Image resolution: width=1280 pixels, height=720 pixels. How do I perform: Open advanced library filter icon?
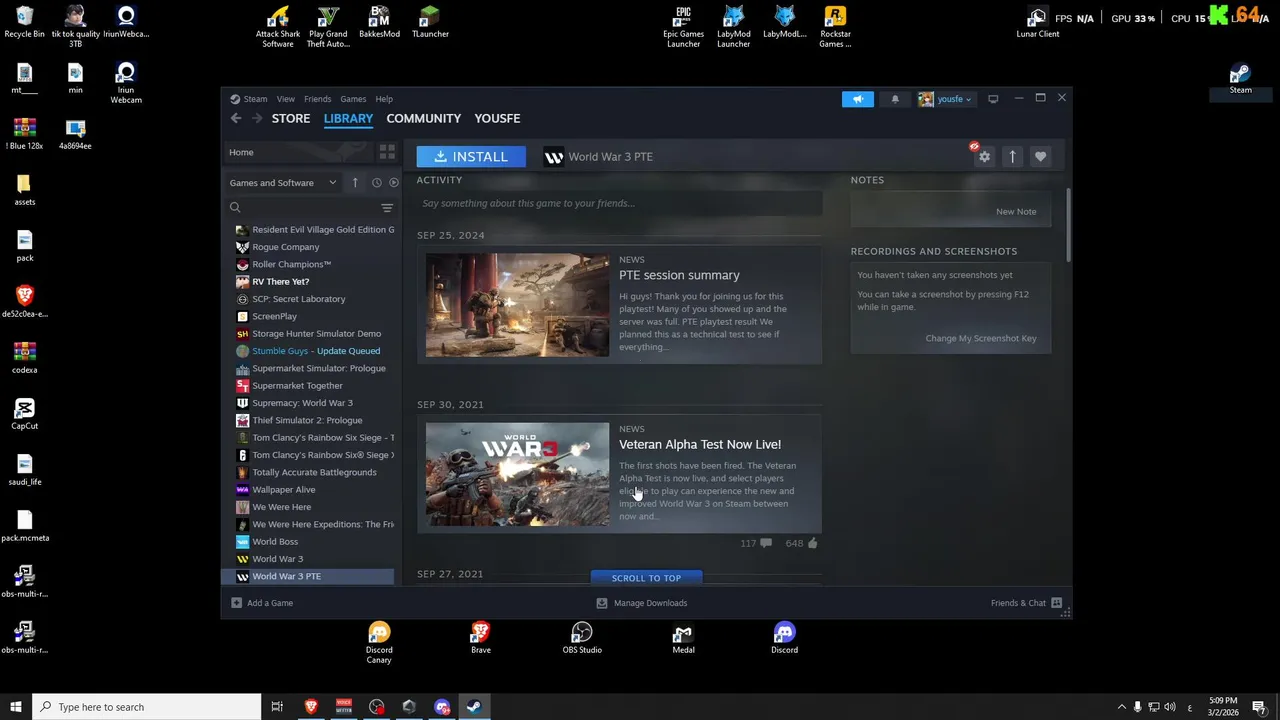(387, 208)
